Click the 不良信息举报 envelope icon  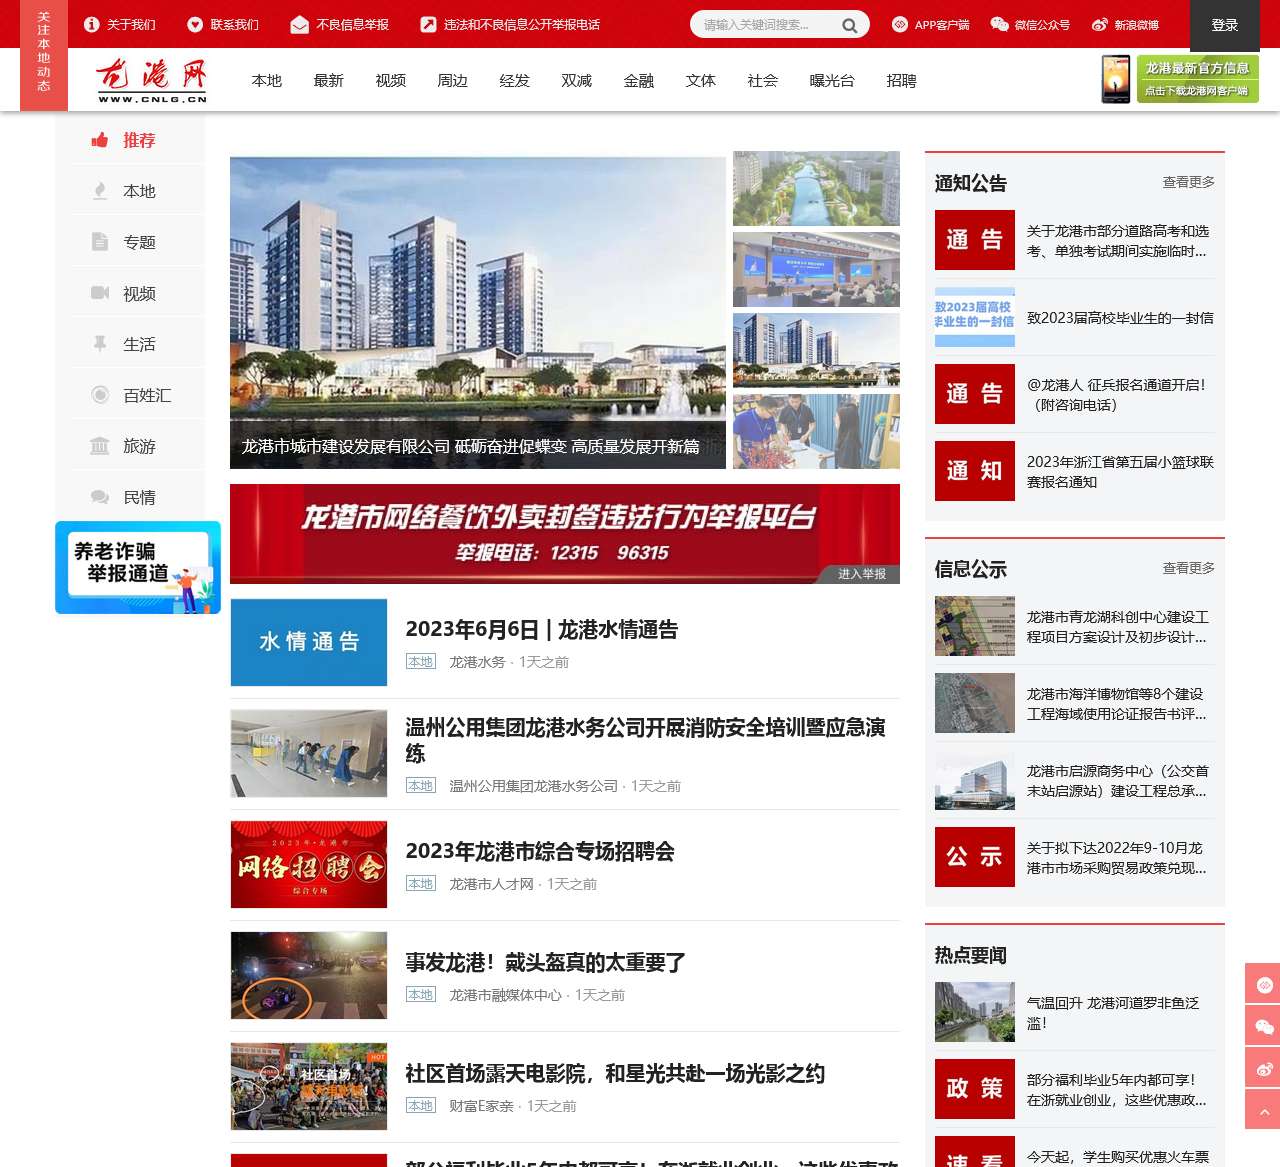(299, 24)
